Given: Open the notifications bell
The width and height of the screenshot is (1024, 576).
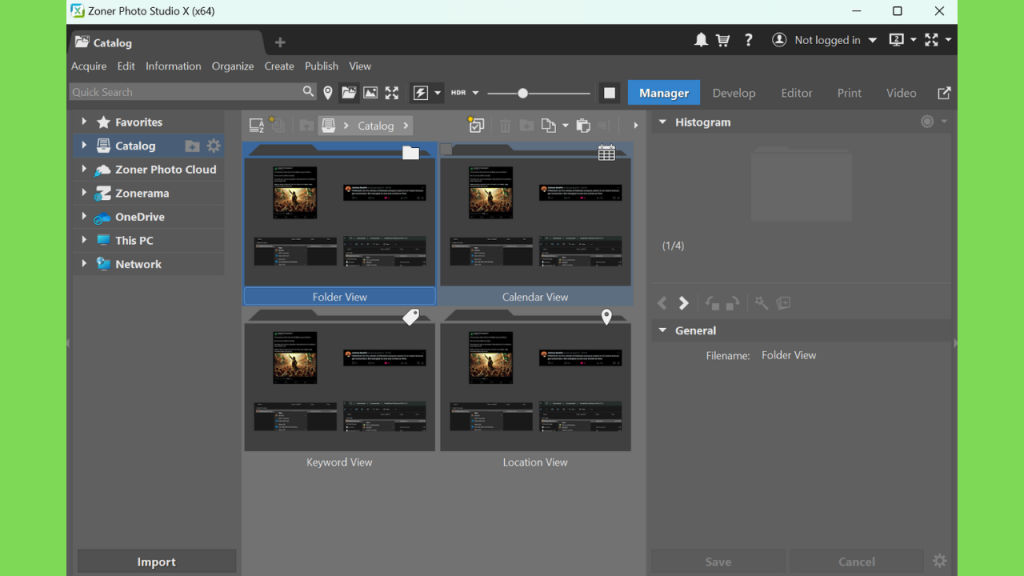Looking at the screenshot, I should coord(701,40).
